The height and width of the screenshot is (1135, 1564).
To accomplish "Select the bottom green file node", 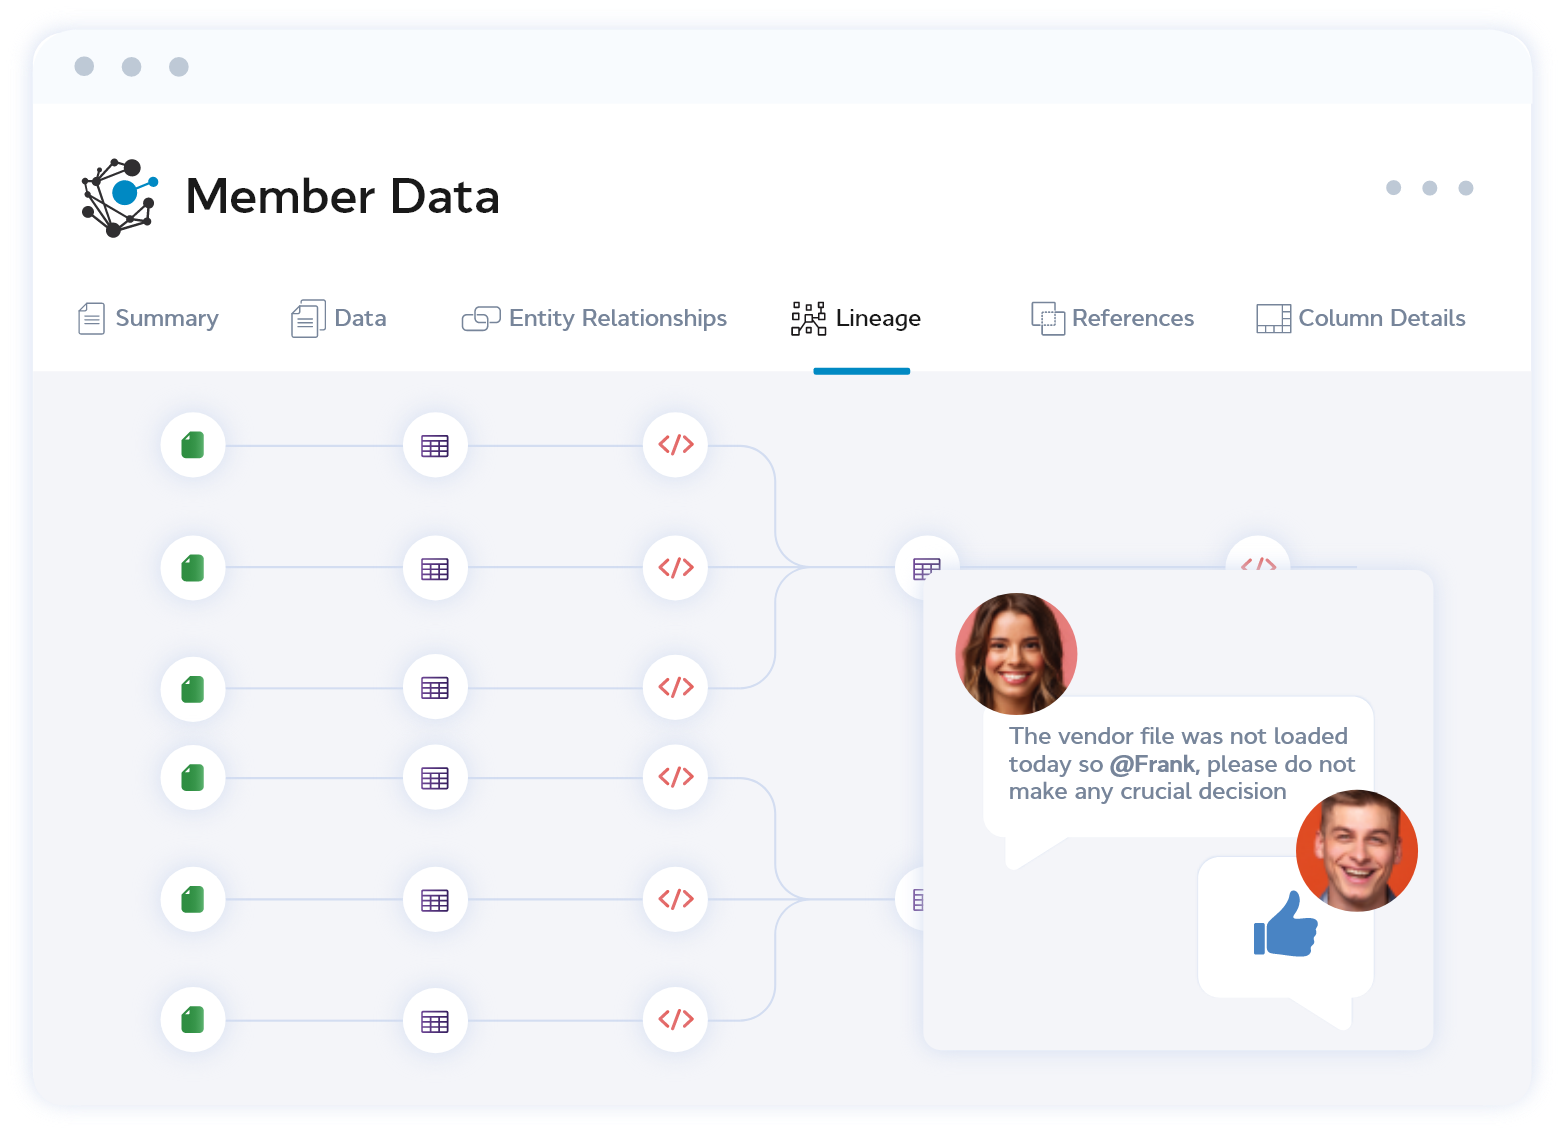I will tap(192, 1020).
